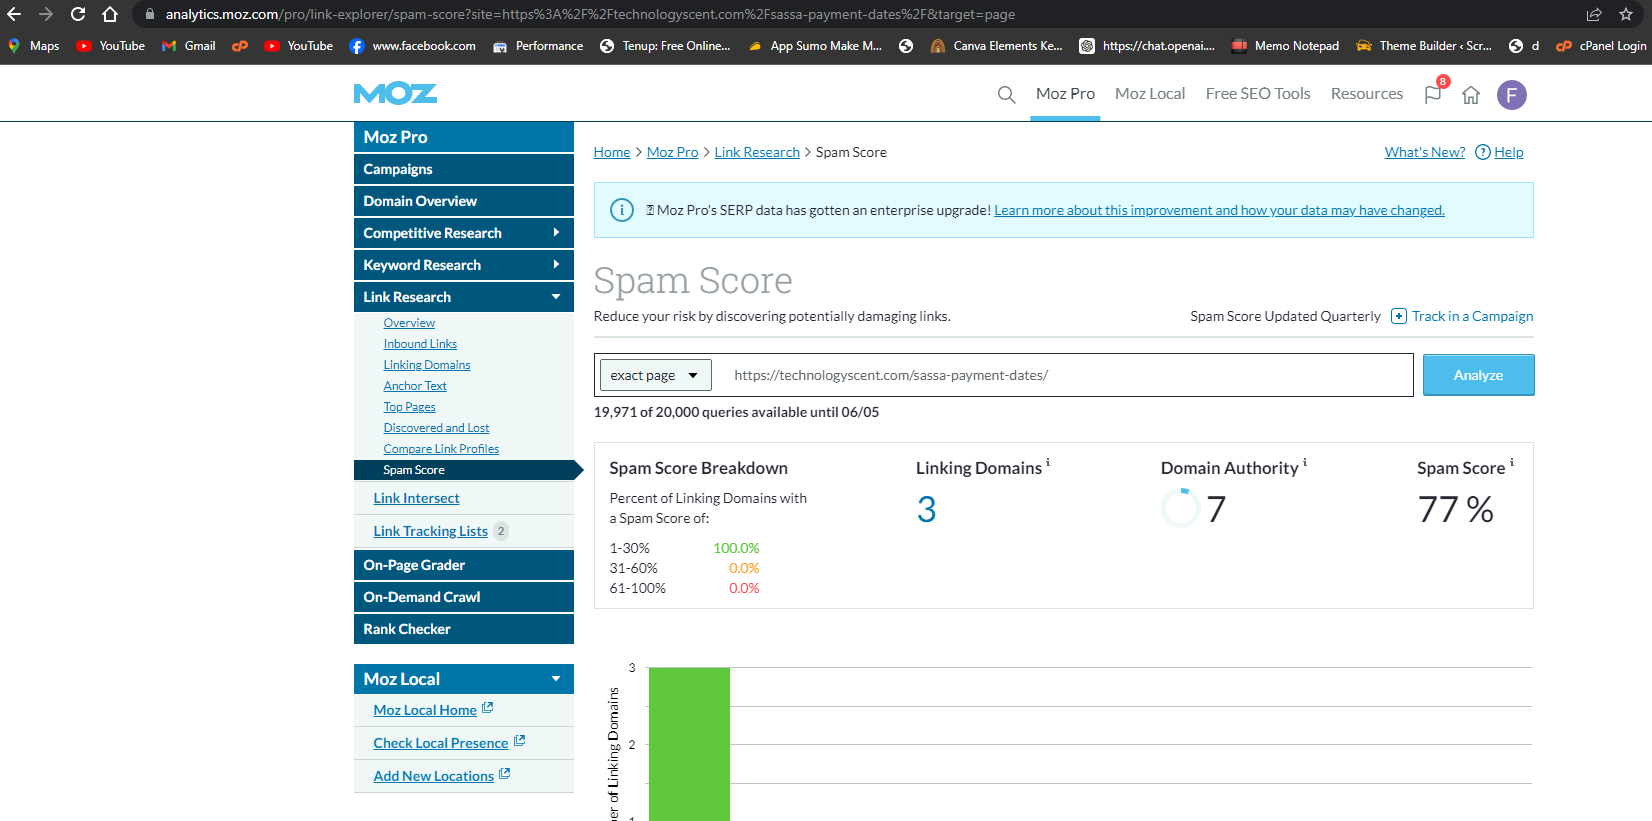The width and height of the screenshot is (1652, 821).
Task: Open the Anchor Text sidebar link
Action: [x=415, y=386]
